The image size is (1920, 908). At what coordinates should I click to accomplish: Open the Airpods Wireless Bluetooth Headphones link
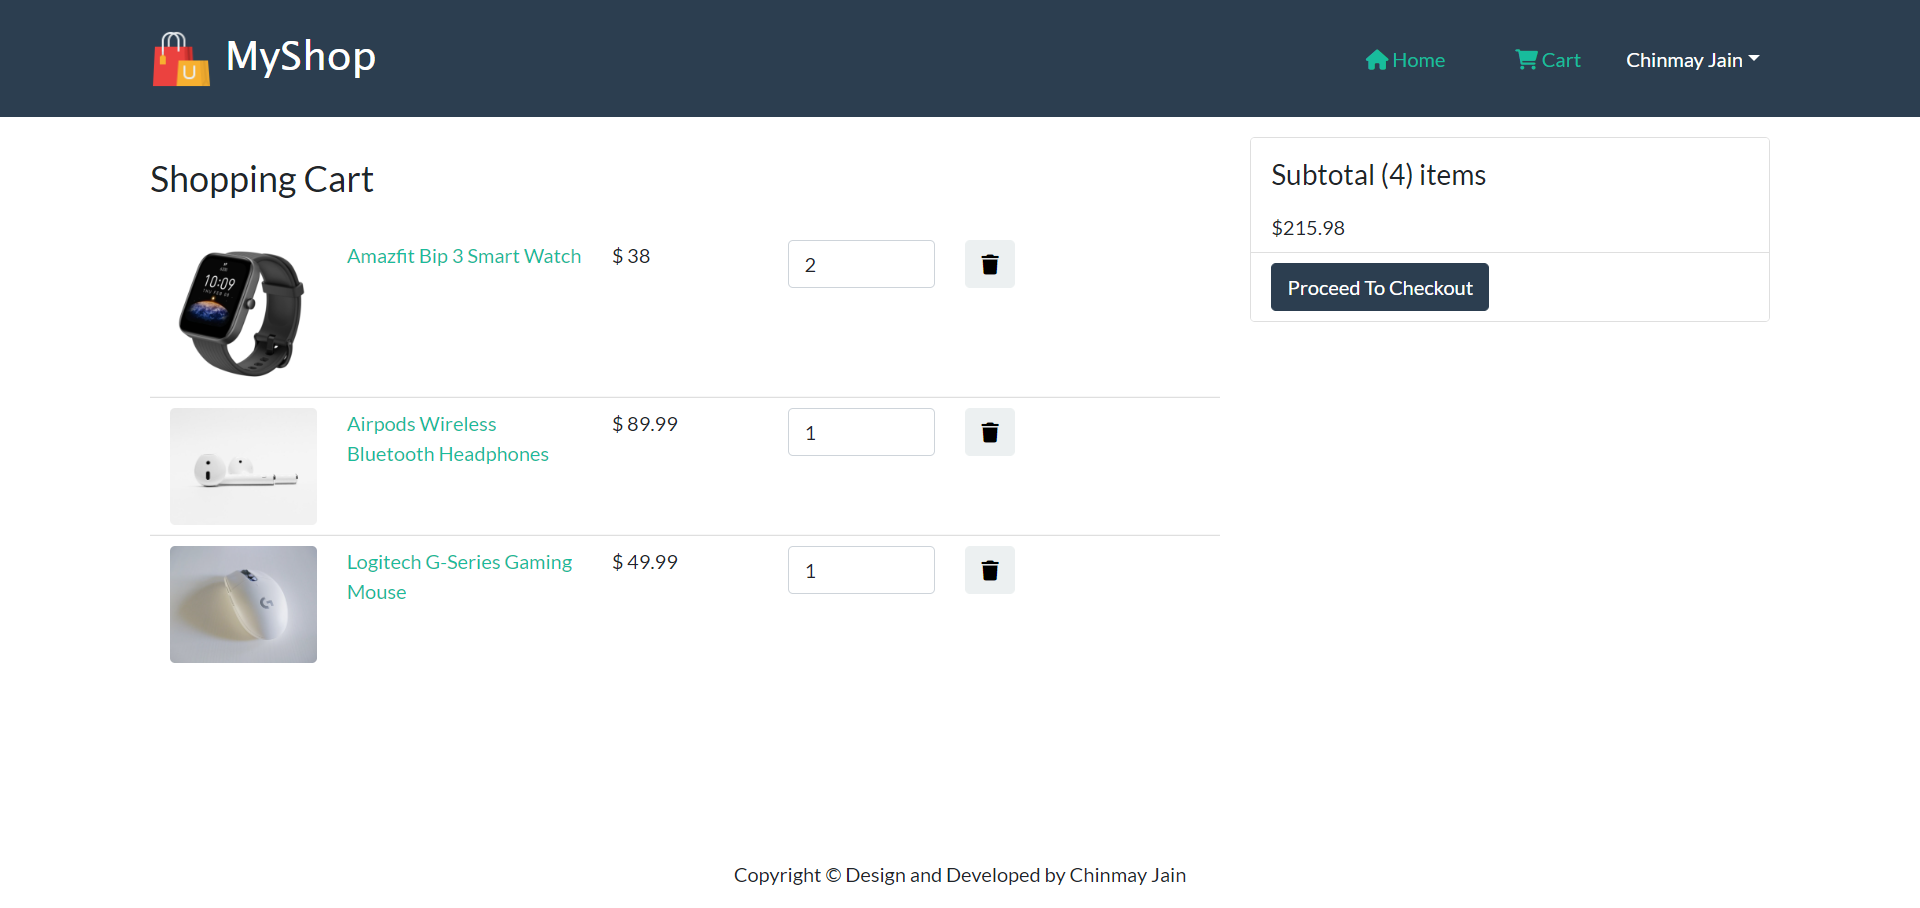pyautogui.click(x=447, y=438)
